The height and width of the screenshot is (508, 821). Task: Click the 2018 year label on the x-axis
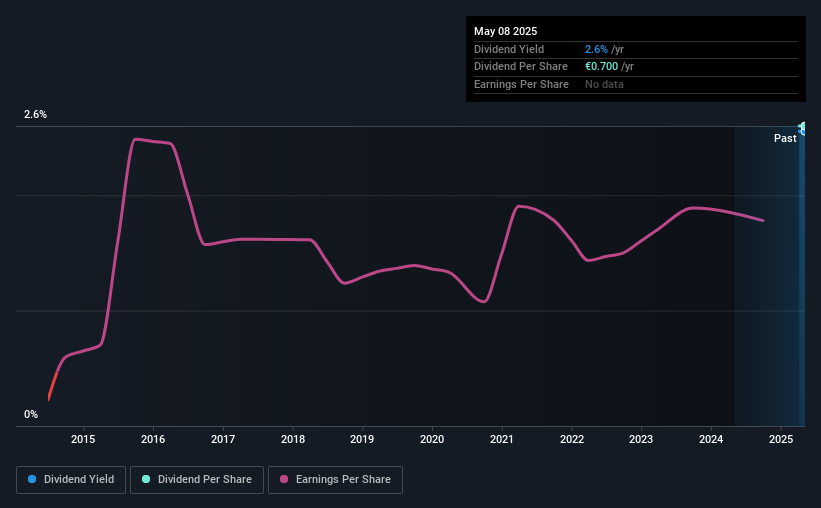pos(293,439)
